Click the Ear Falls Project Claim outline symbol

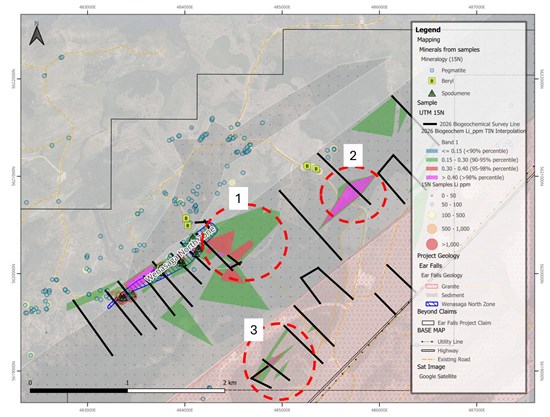click(428, 323)
